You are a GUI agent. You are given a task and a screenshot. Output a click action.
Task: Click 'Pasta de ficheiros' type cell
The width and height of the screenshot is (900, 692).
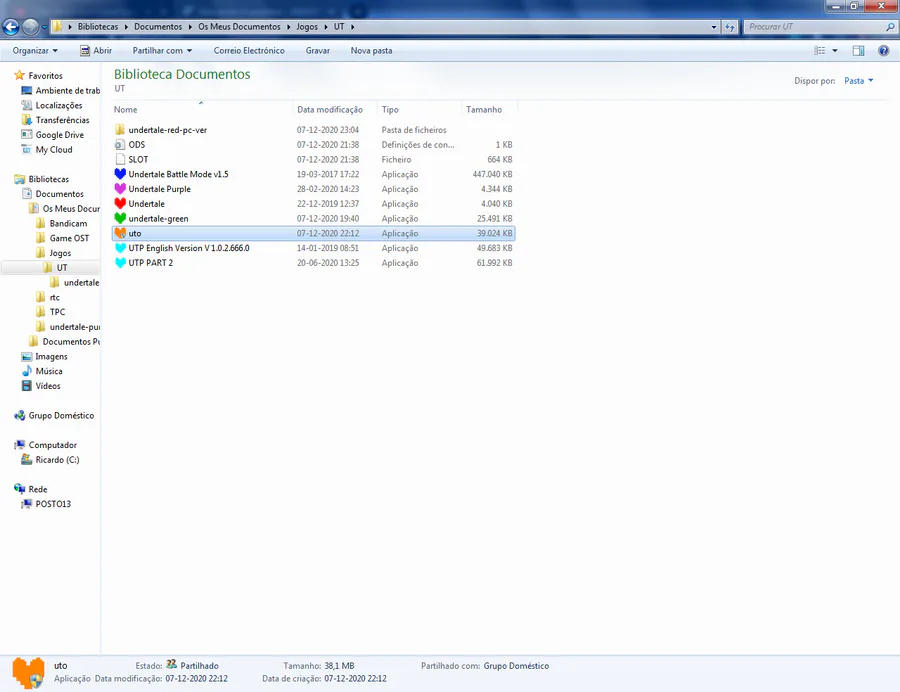point(414,130)
